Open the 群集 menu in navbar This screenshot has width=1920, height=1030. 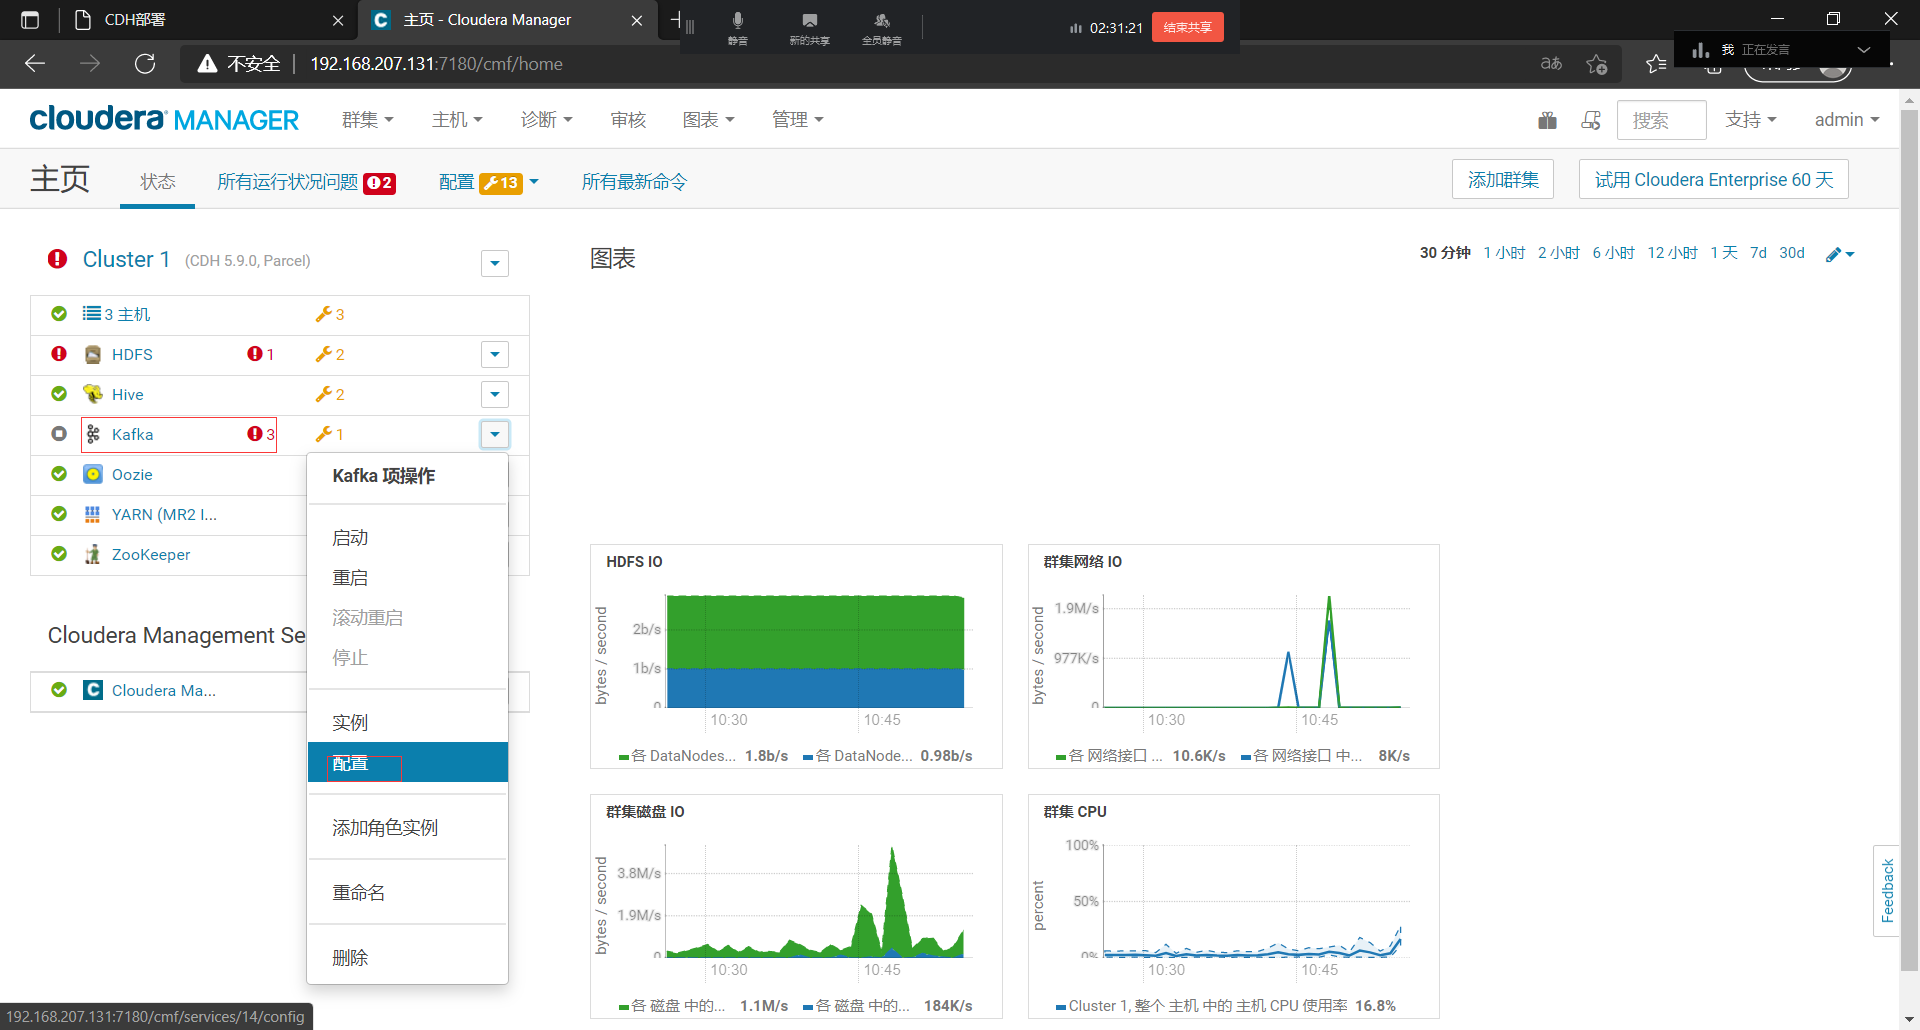point(367,120)
